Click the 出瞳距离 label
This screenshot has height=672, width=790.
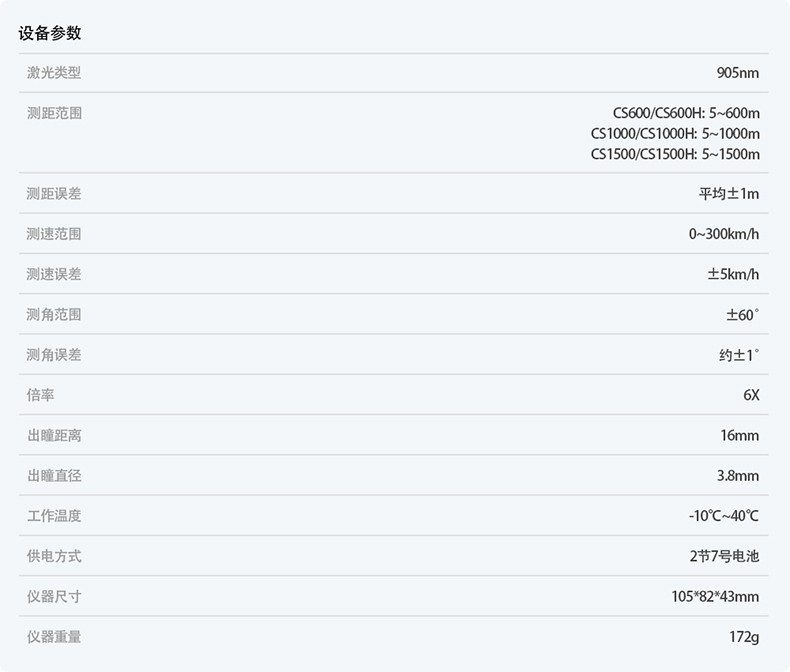click(54, 435)
